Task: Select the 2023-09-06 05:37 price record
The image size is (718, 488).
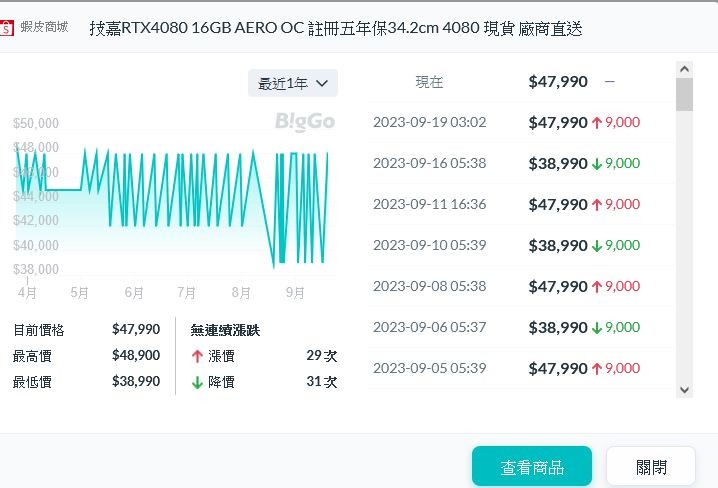Action: point(522,327)
